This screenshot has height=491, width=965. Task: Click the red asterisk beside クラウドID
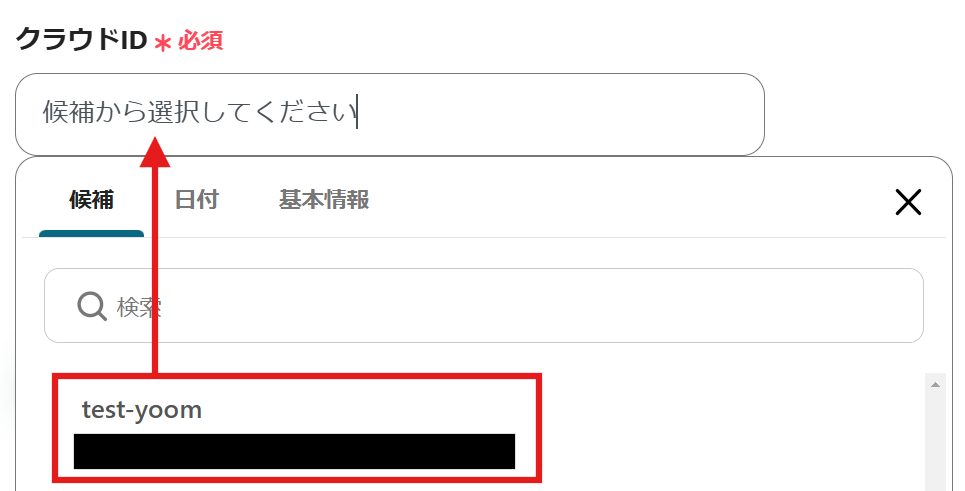point(162,43)
